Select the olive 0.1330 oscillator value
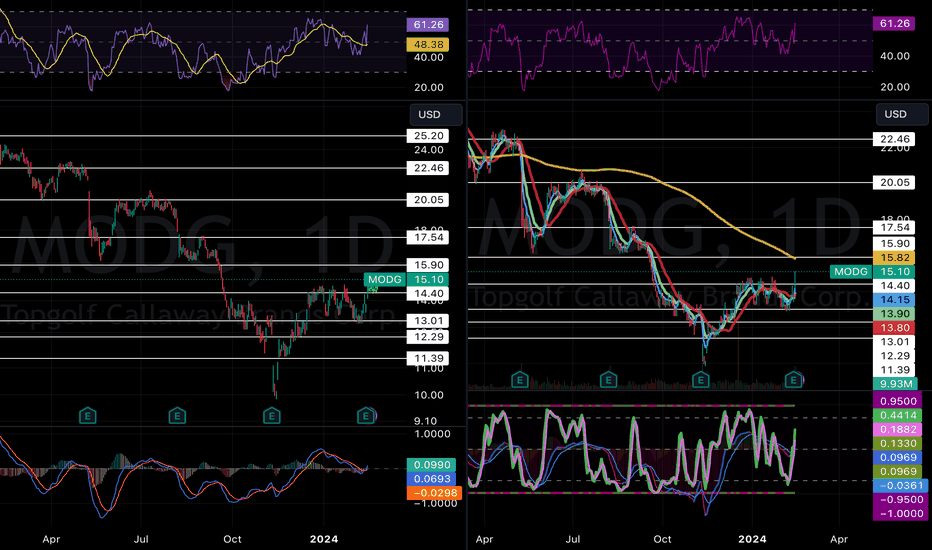 coord(898,444)
